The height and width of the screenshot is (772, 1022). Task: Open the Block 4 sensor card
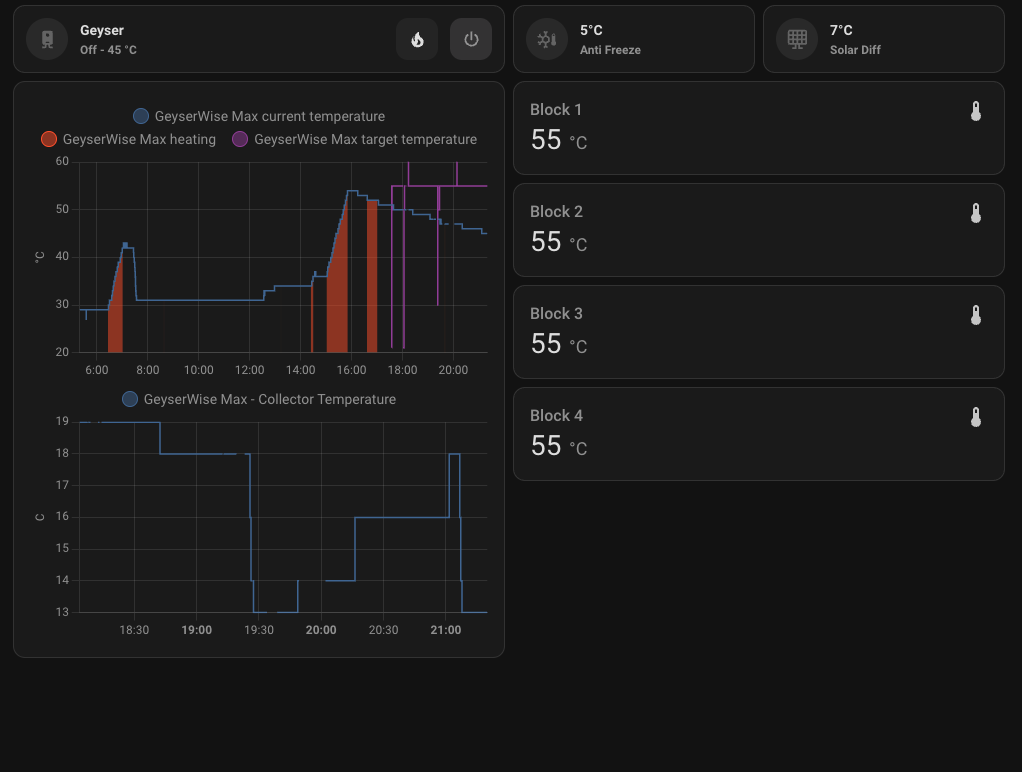click(759, 434)
